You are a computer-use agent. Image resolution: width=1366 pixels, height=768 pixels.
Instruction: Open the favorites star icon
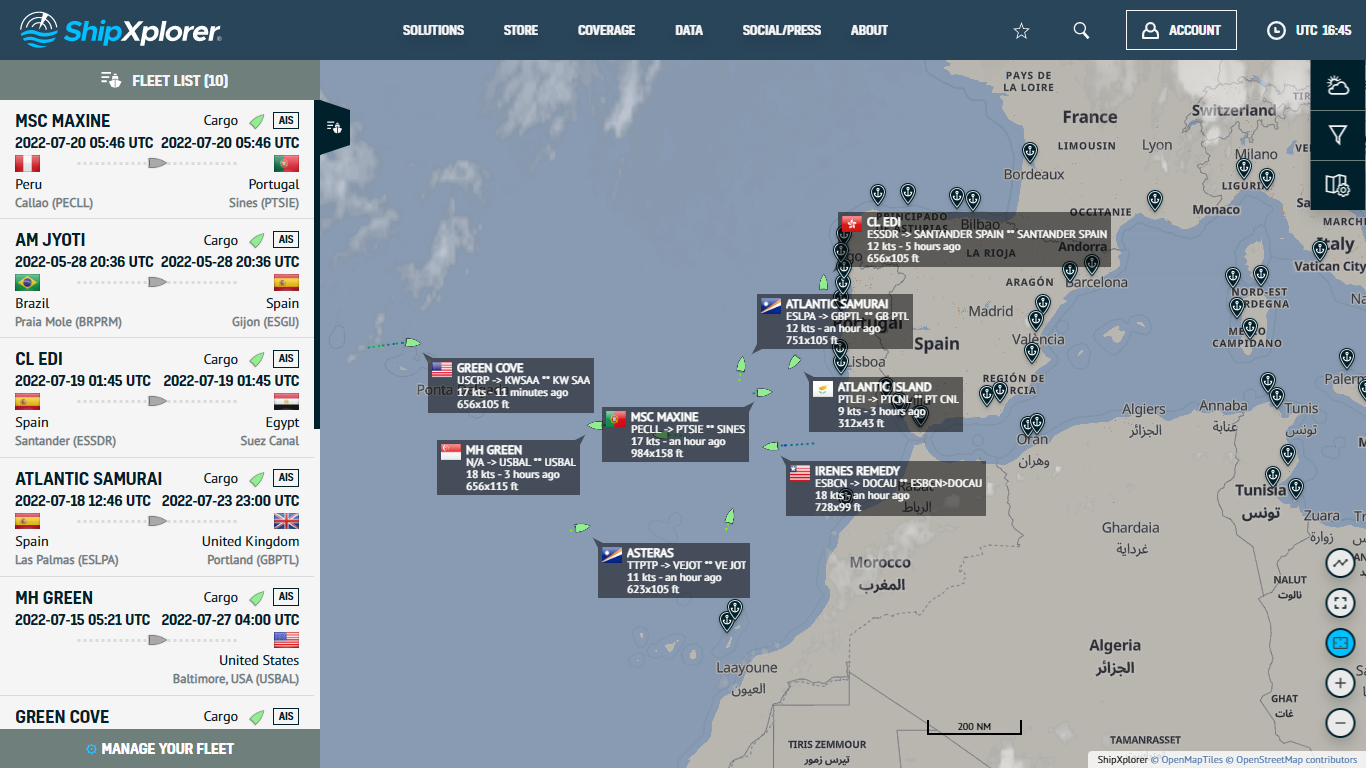[x=1021, y=31]
